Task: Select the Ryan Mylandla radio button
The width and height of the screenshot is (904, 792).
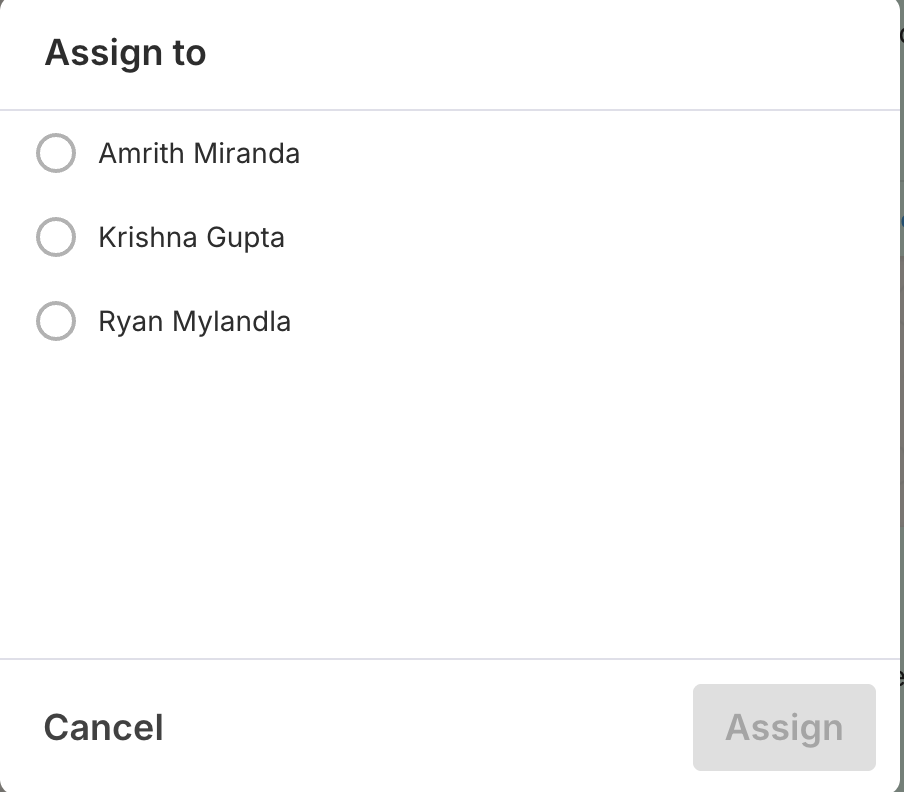Action: (56, 322)
